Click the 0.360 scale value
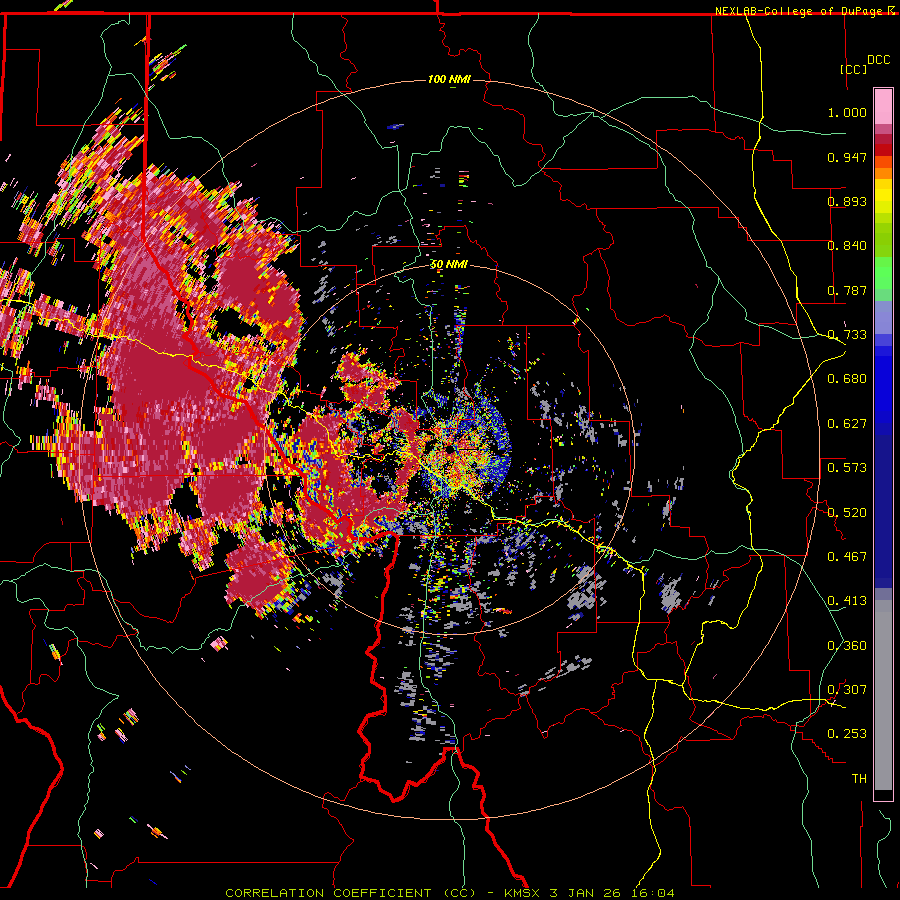 point(847,646)
